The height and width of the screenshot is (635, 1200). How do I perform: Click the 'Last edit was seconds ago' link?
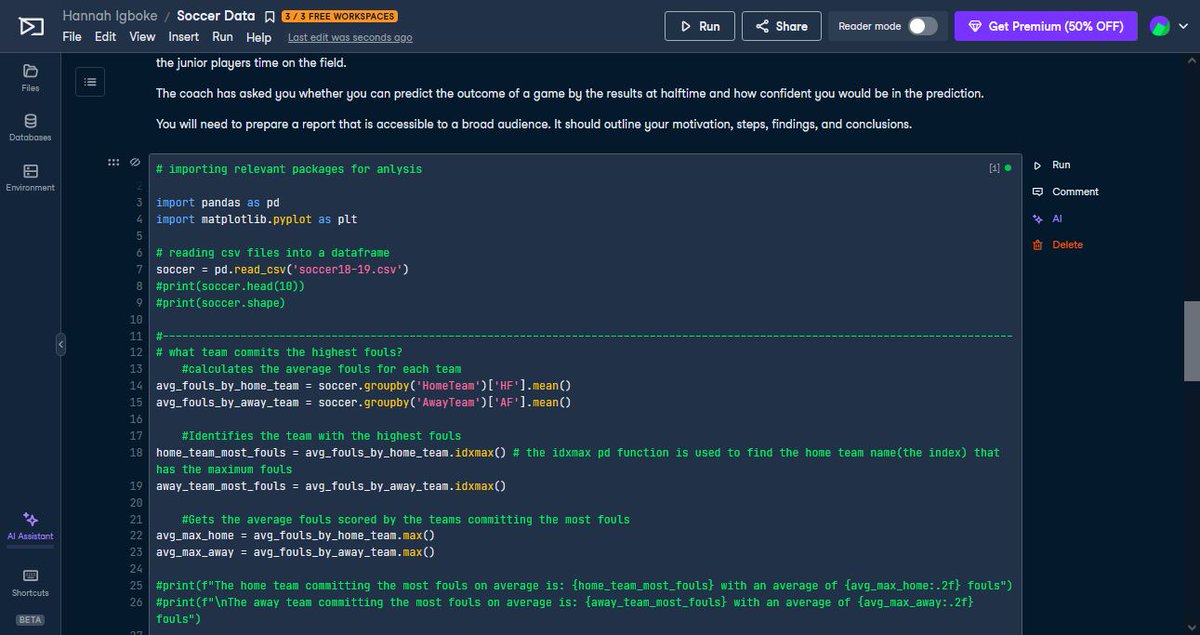coord(350,37)
